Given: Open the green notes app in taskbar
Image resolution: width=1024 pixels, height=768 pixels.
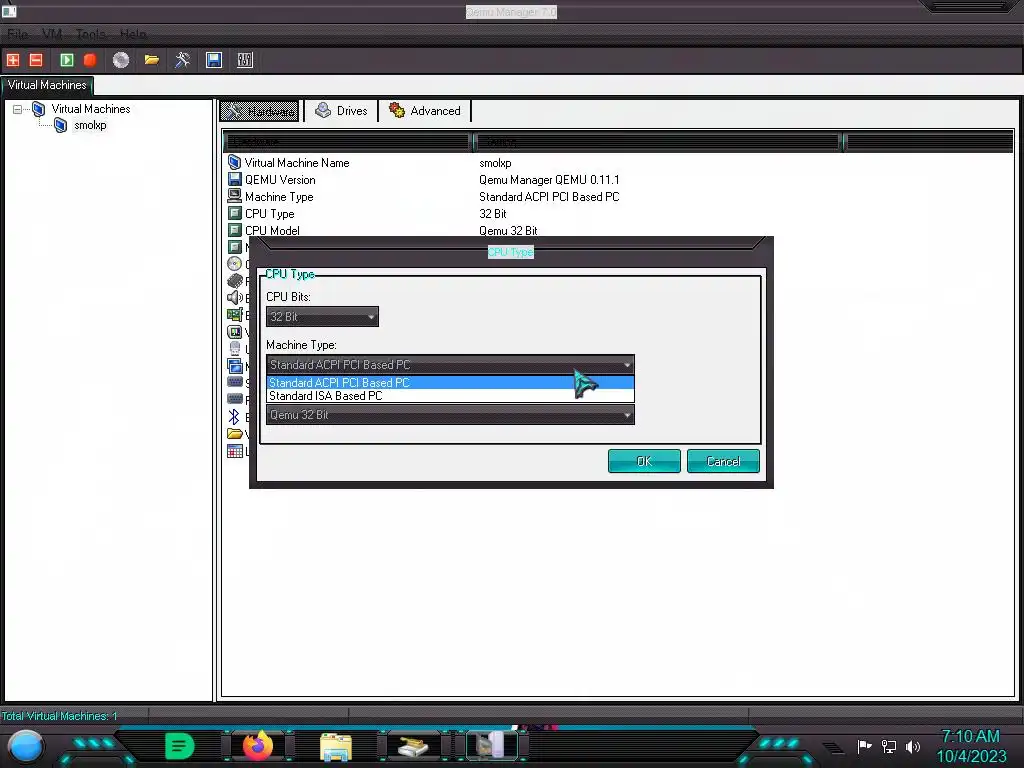Looking at the screenshot, I should point(180,746).
